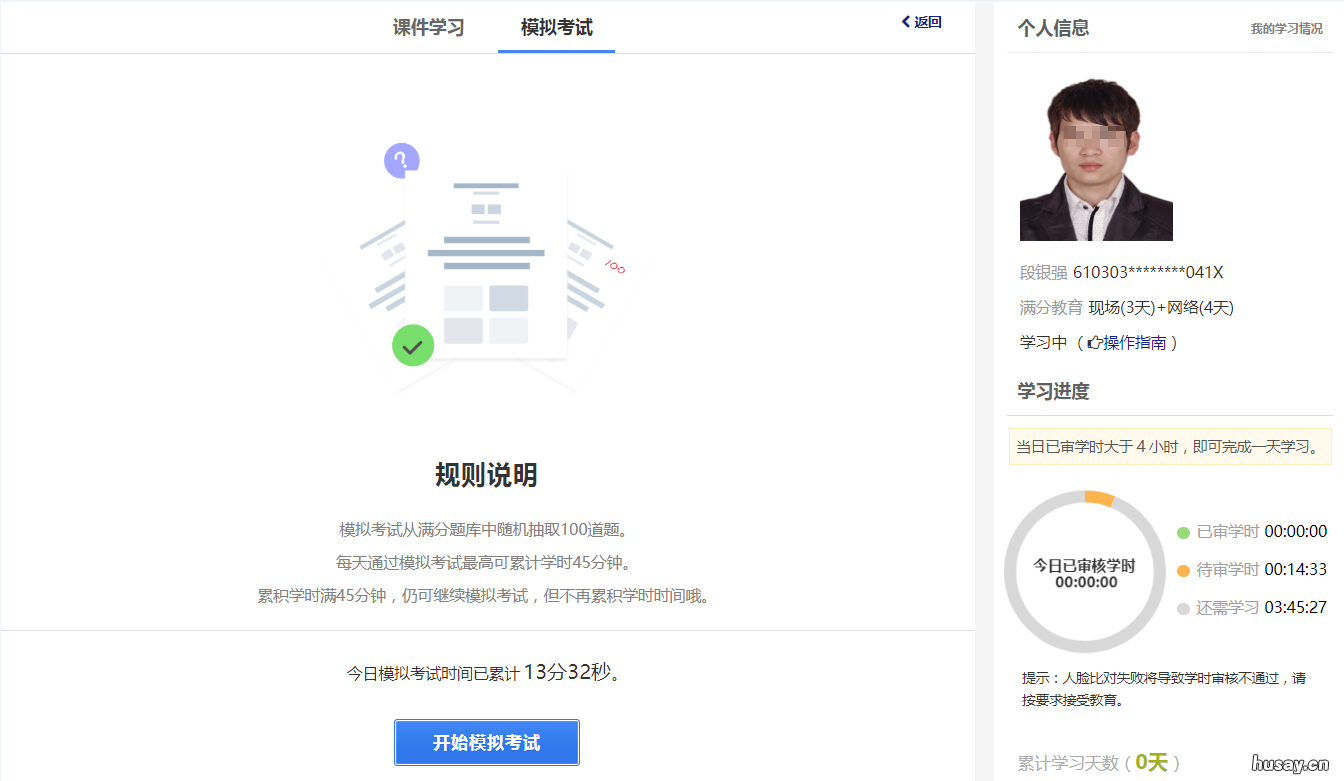Screen dimensions: 1344x781
Task: Click the study progress donut chart
Action: coord(1085,572)
